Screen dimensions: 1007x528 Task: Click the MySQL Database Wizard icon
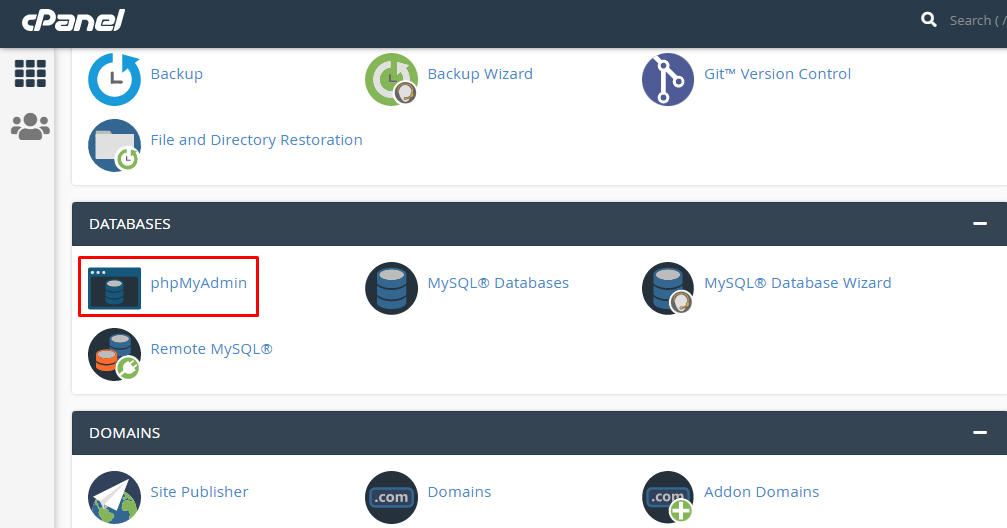[667, 287]
